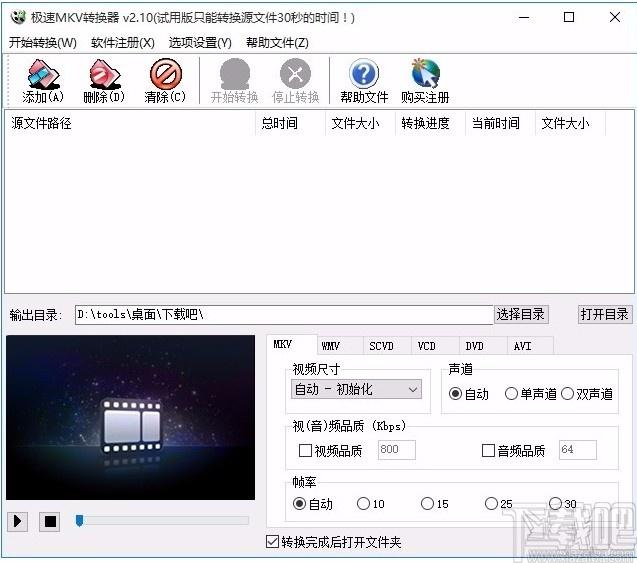The height and width of the screenshot is (563, 637).
Task: Select 自动 frame rate radio
Action: (x=299, y=504)
